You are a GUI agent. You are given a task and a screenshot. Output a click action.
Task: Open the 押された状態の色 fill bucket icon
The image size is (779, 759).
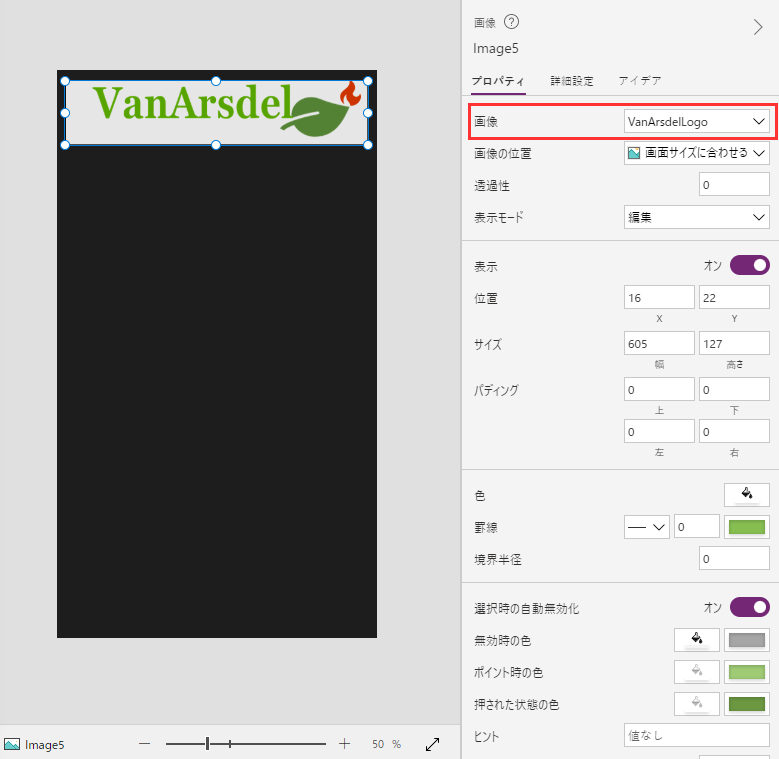click(697, 704)
